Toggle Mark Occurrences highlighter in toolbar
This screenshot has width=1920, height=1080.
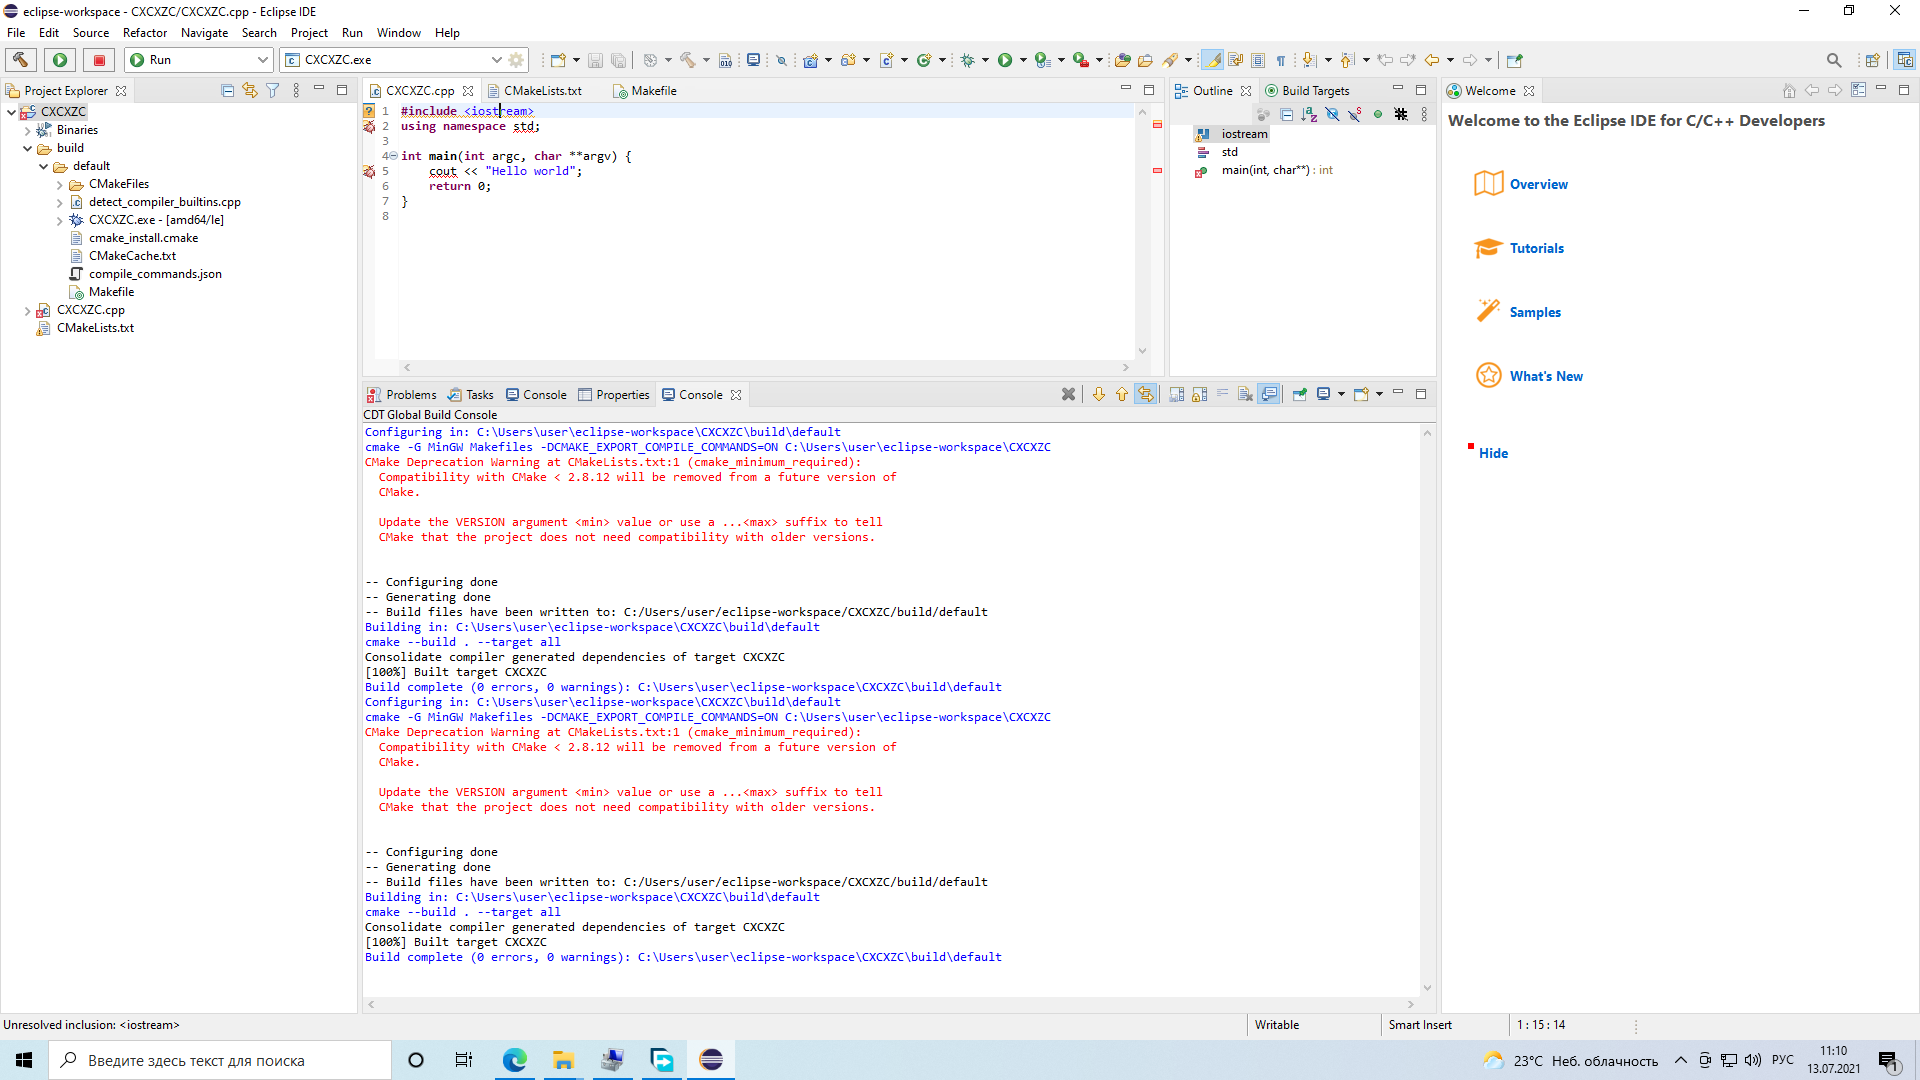tap(1212, 60)
